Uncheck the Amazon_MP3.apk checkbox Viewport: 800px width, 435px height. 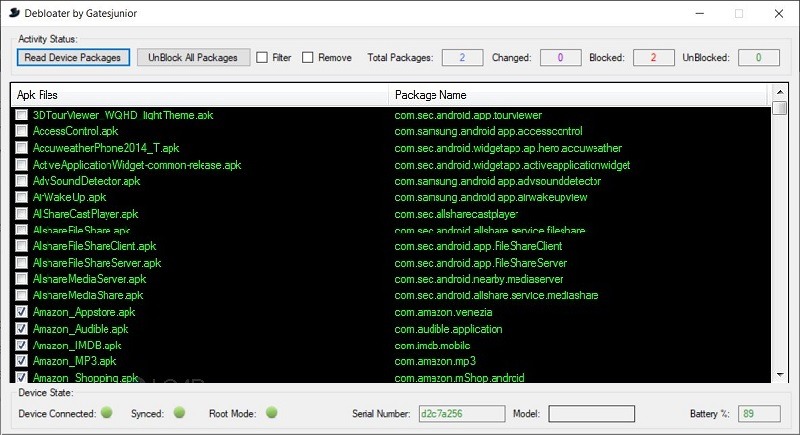tap(21, 361)
